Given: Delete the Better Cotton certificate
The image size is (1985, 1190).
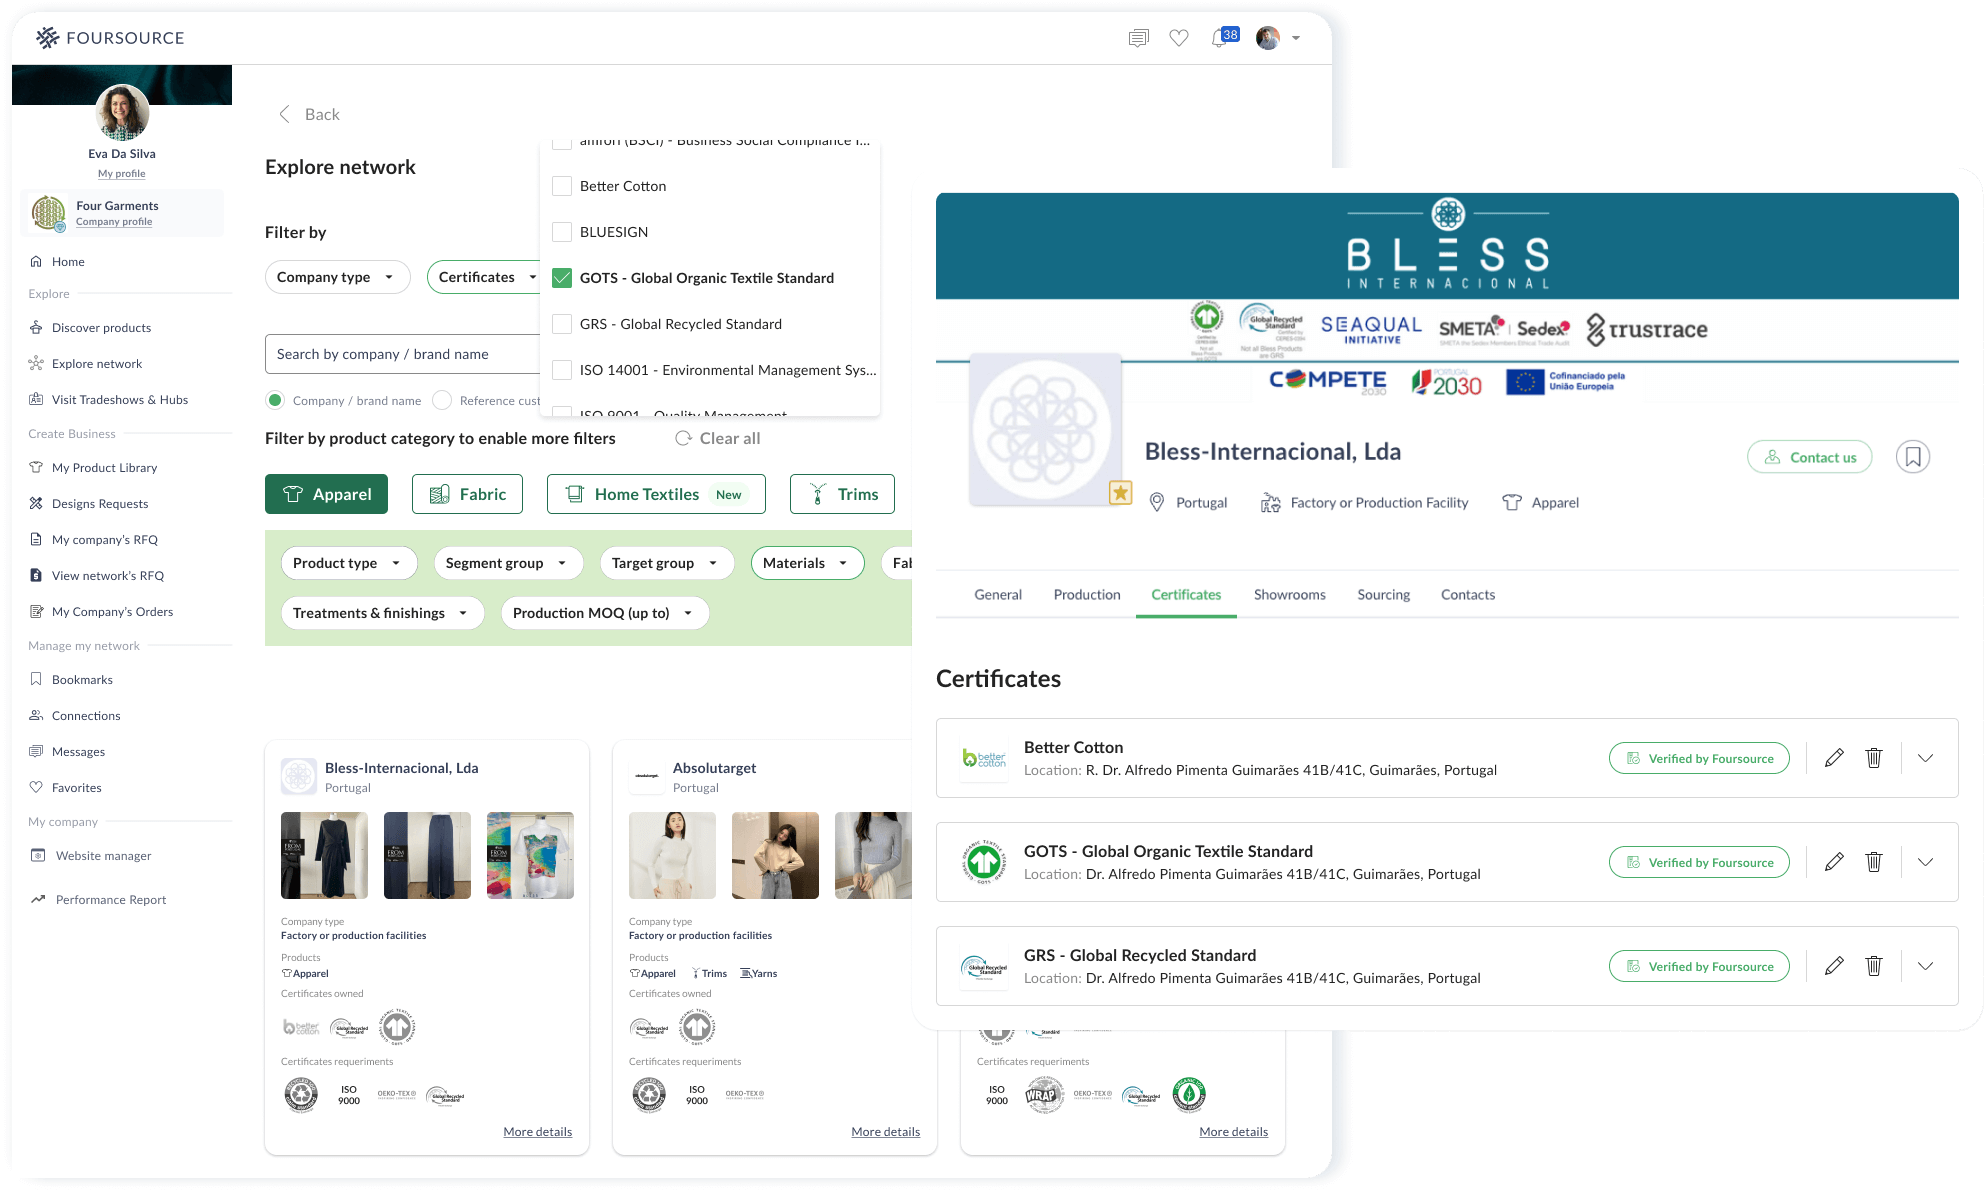Looking at the screenshot, I should coord(1874,758).
